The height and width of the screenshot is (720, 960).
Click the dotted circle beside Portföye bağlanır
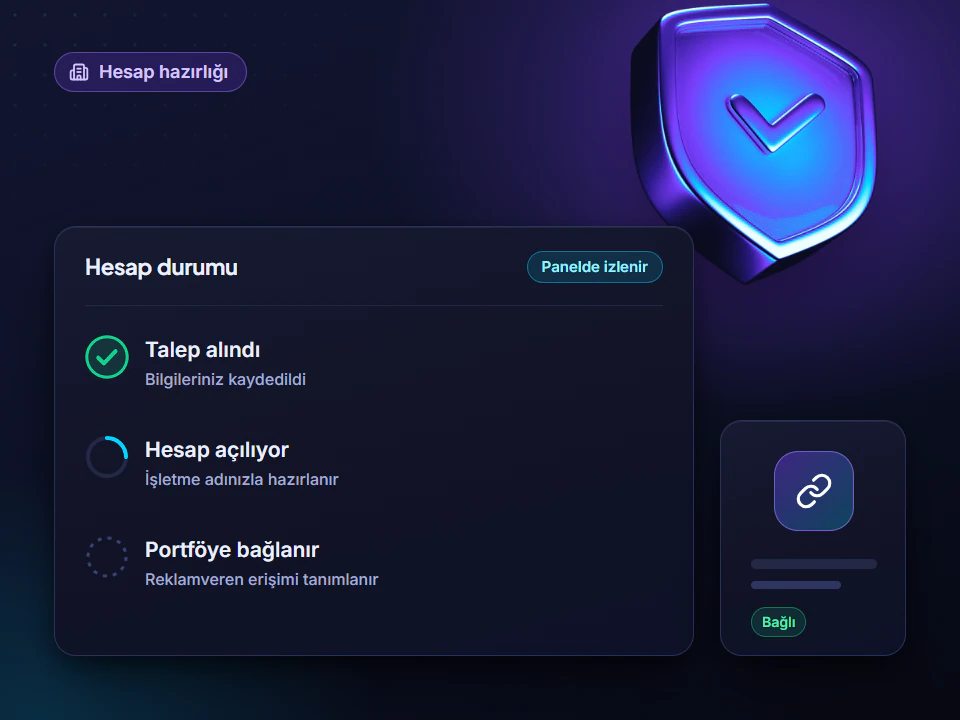point(107,557)
